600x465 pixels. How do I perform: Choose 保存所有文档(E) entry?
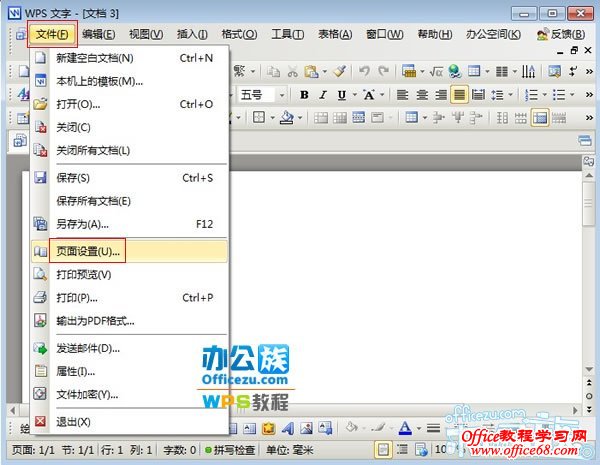pos(130,201)
